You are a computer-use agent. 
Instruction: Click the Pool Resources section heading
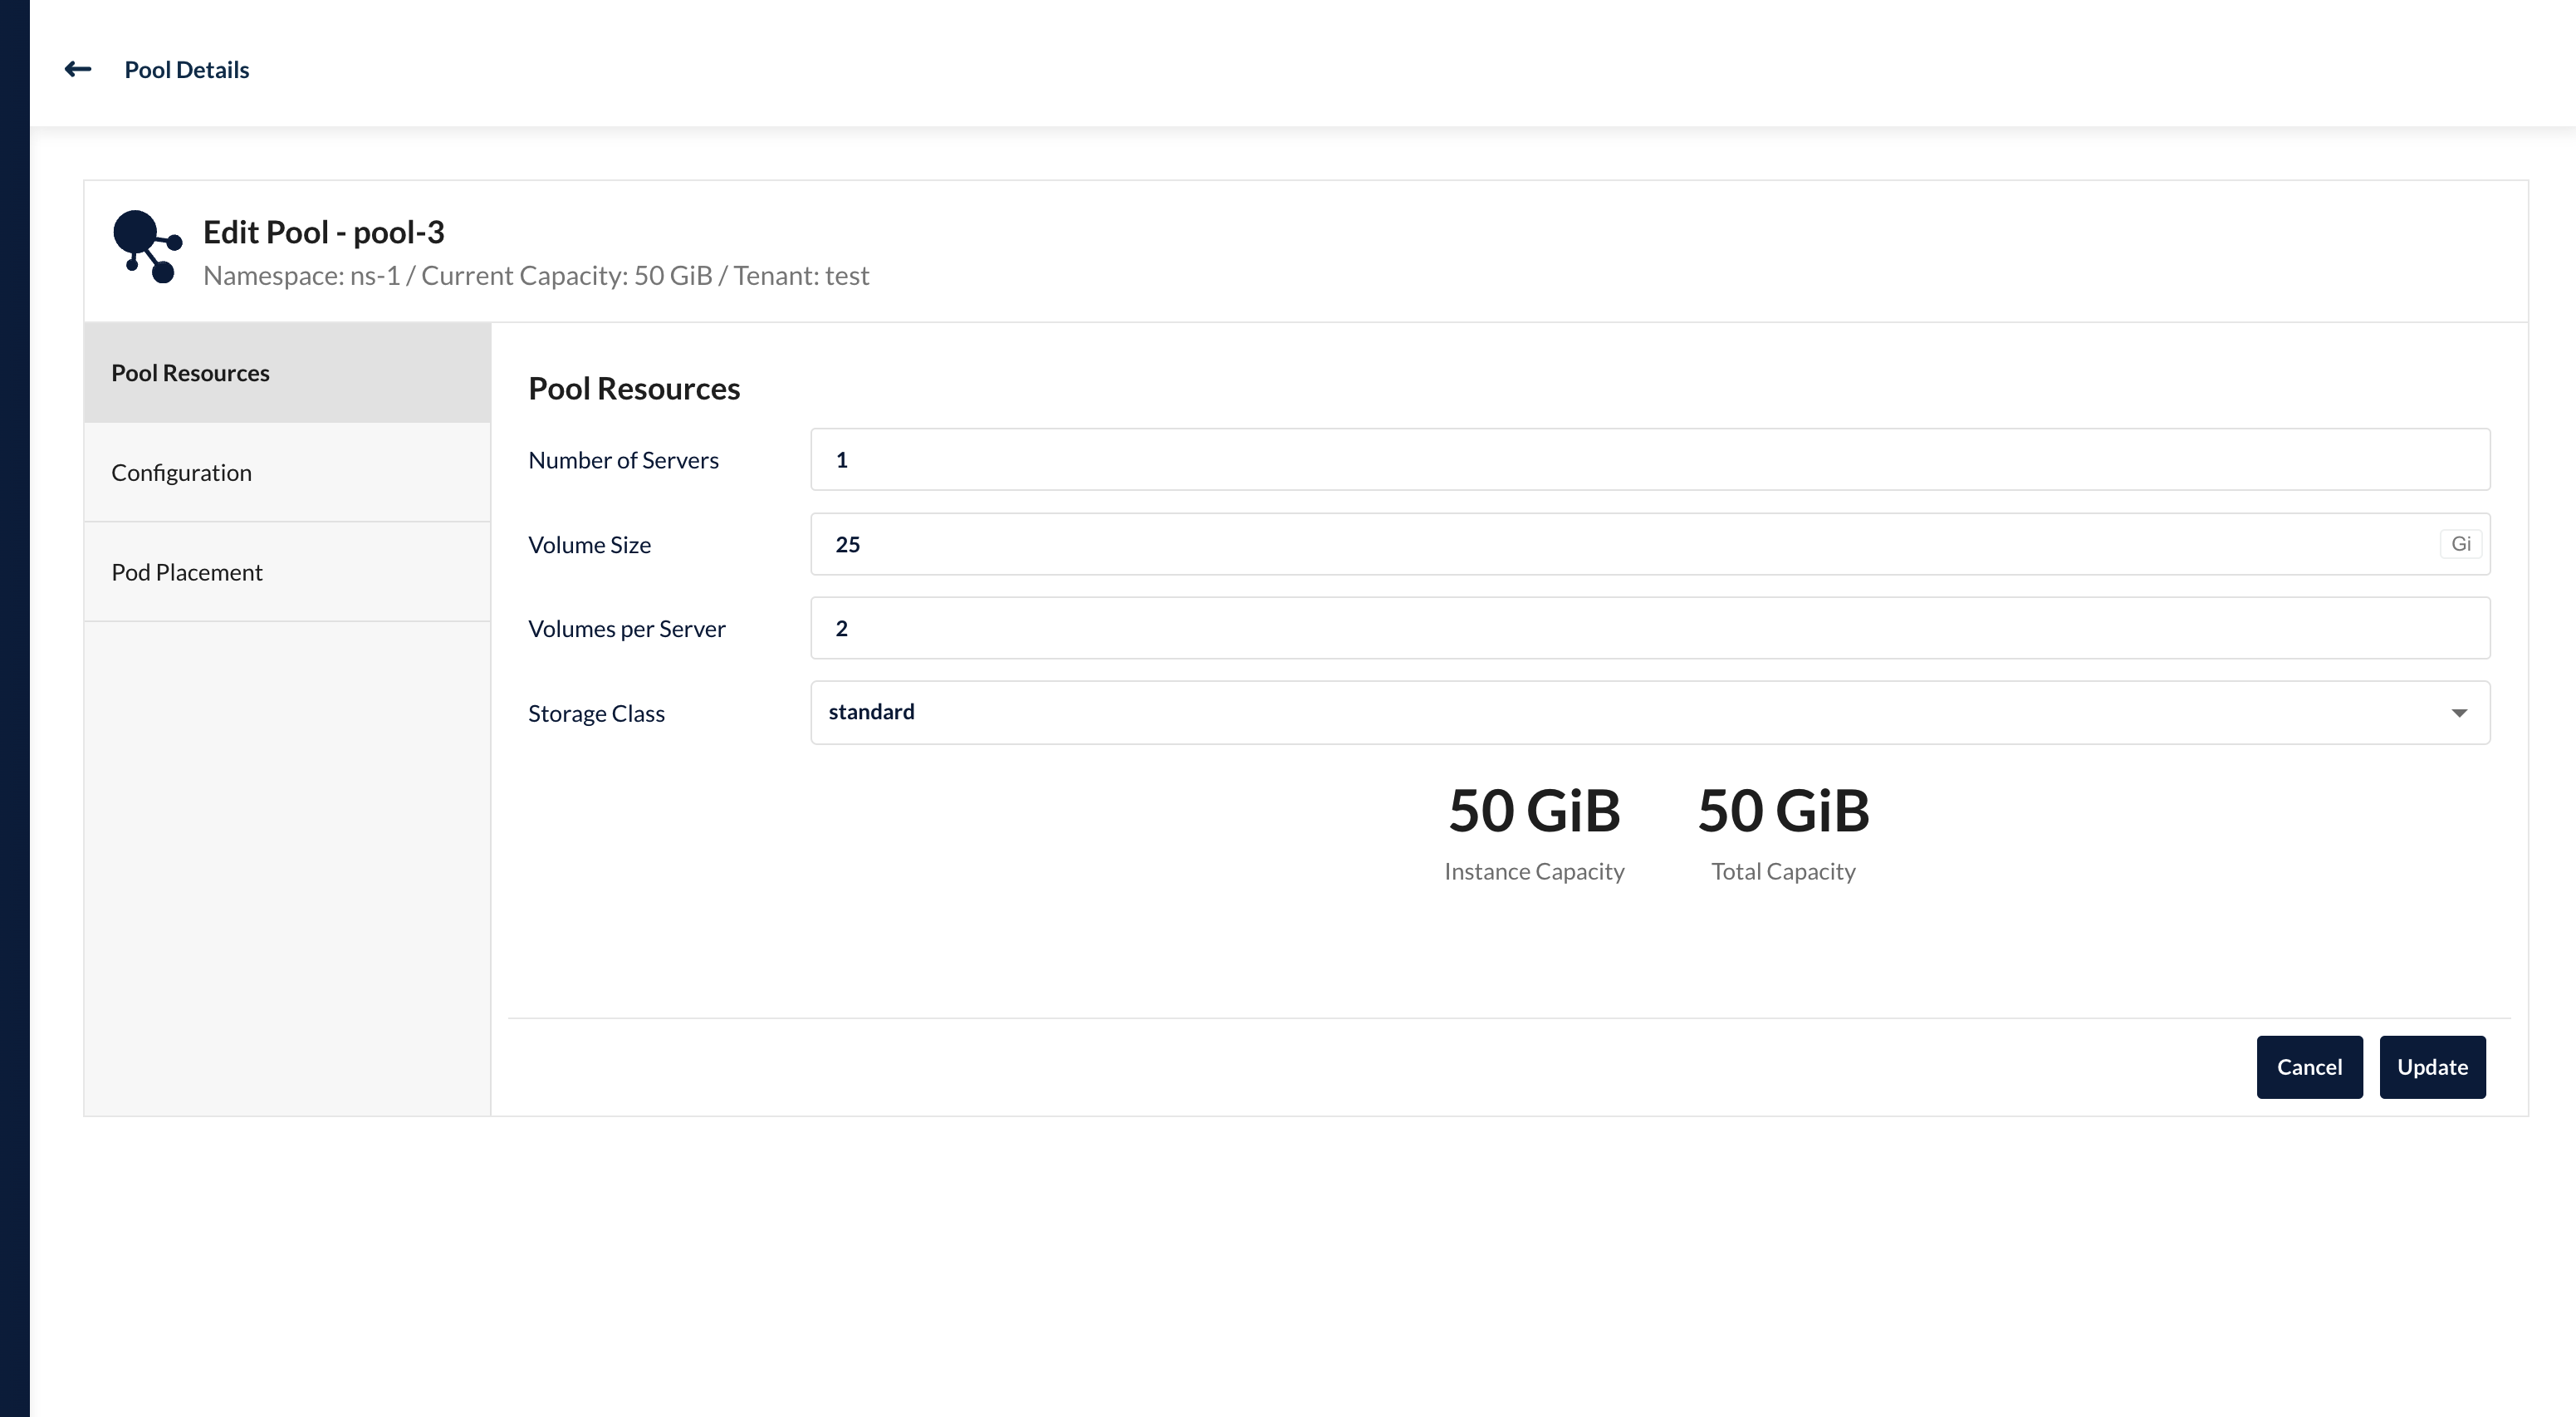(634, 389)
